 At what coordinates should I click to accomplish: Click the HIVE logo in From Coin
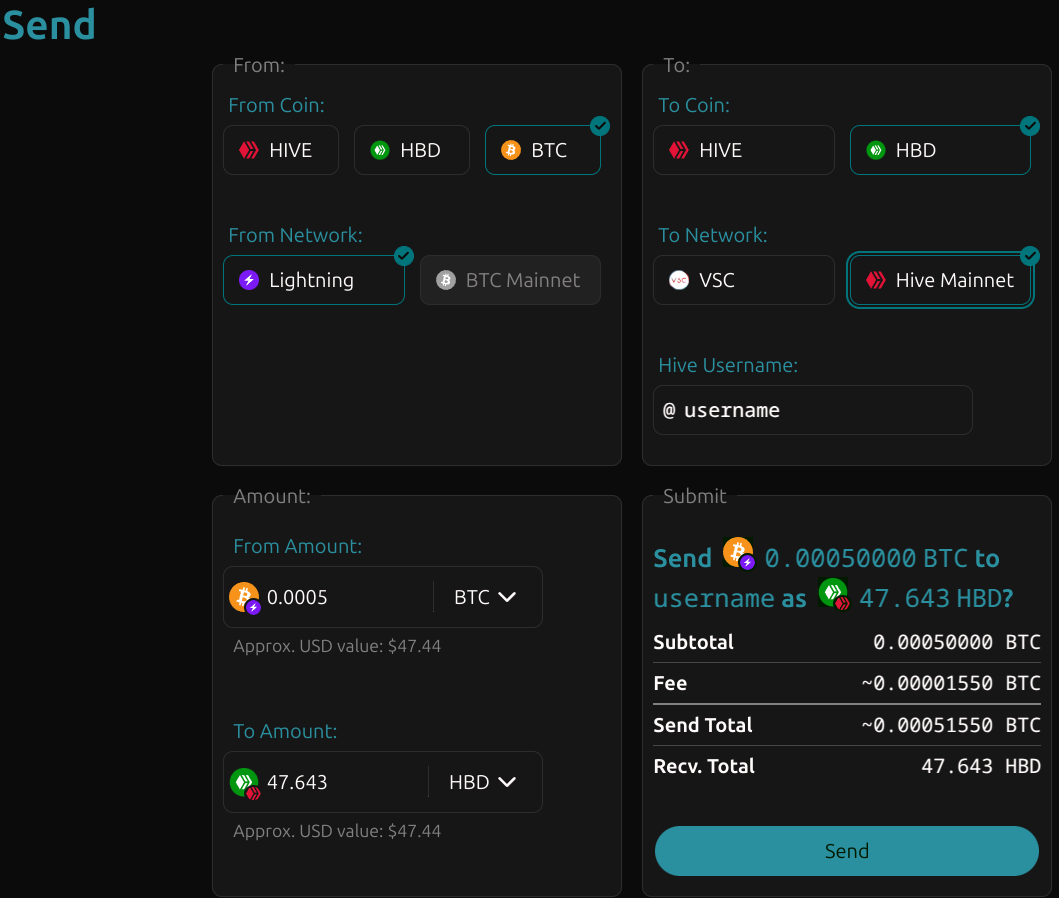[249, 150]
